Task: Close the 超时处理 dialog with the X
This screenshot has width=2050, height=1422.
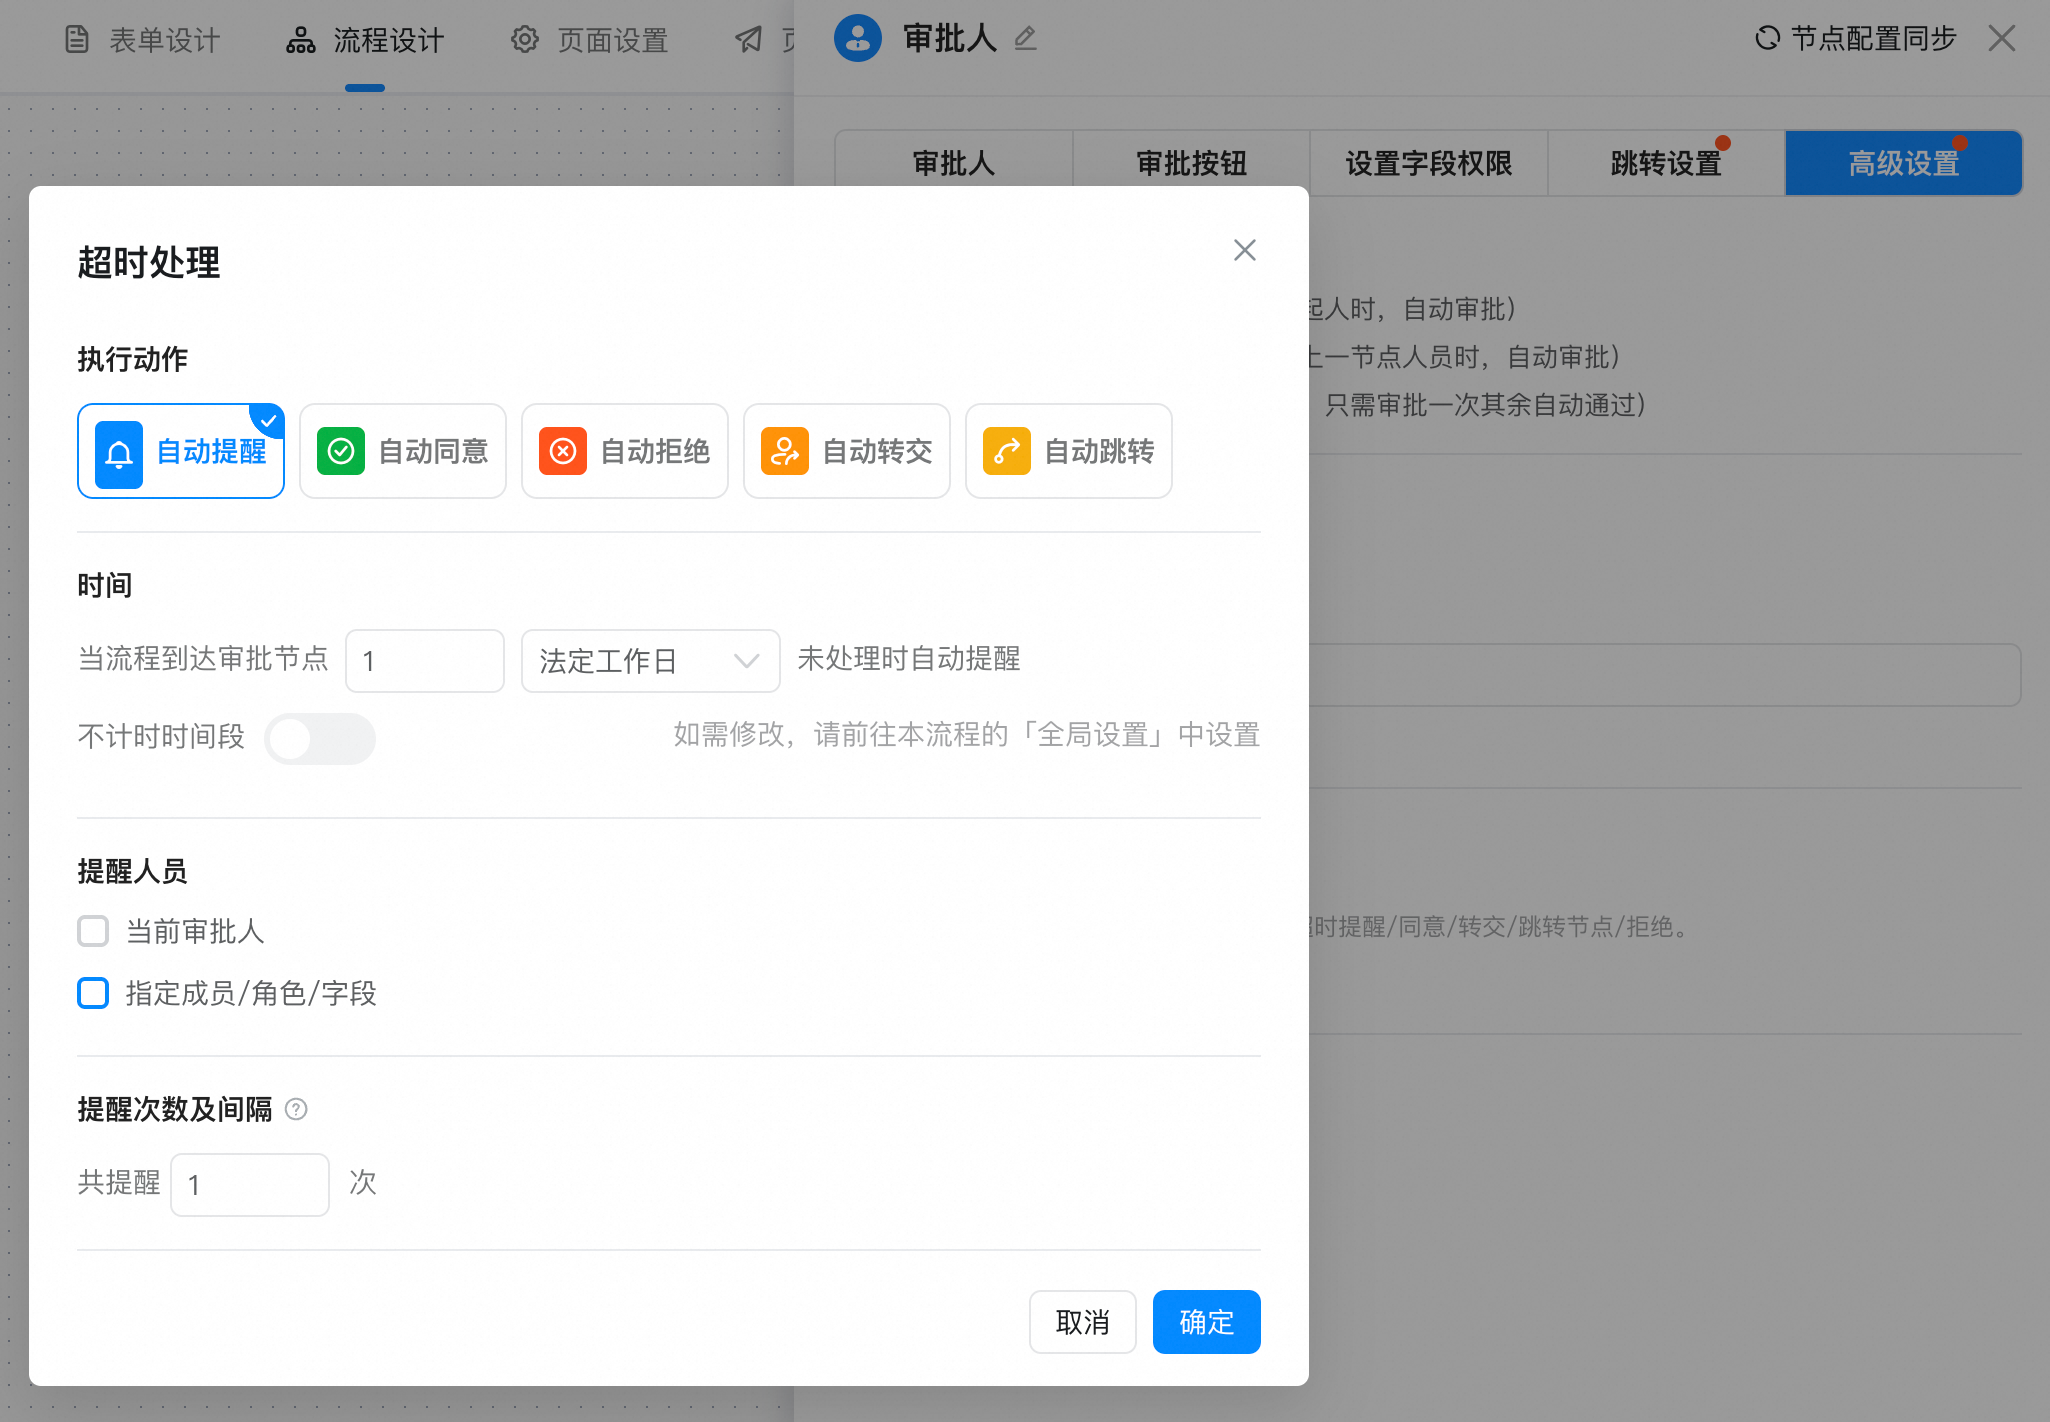Action: [x=1245, y=250]
